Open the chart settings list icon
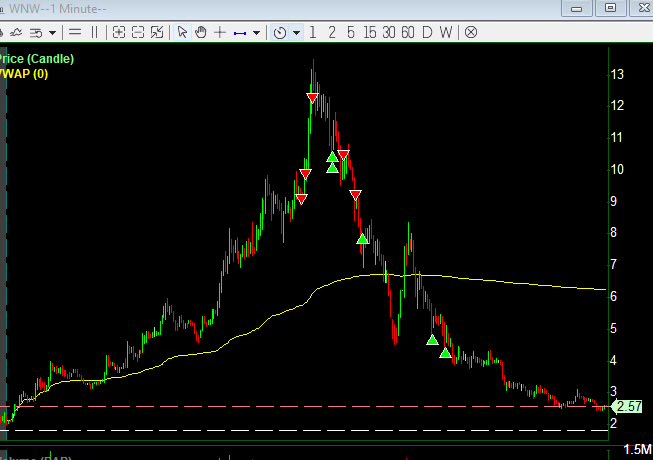This screenshot has width=653, height=460. click(36, 32)
